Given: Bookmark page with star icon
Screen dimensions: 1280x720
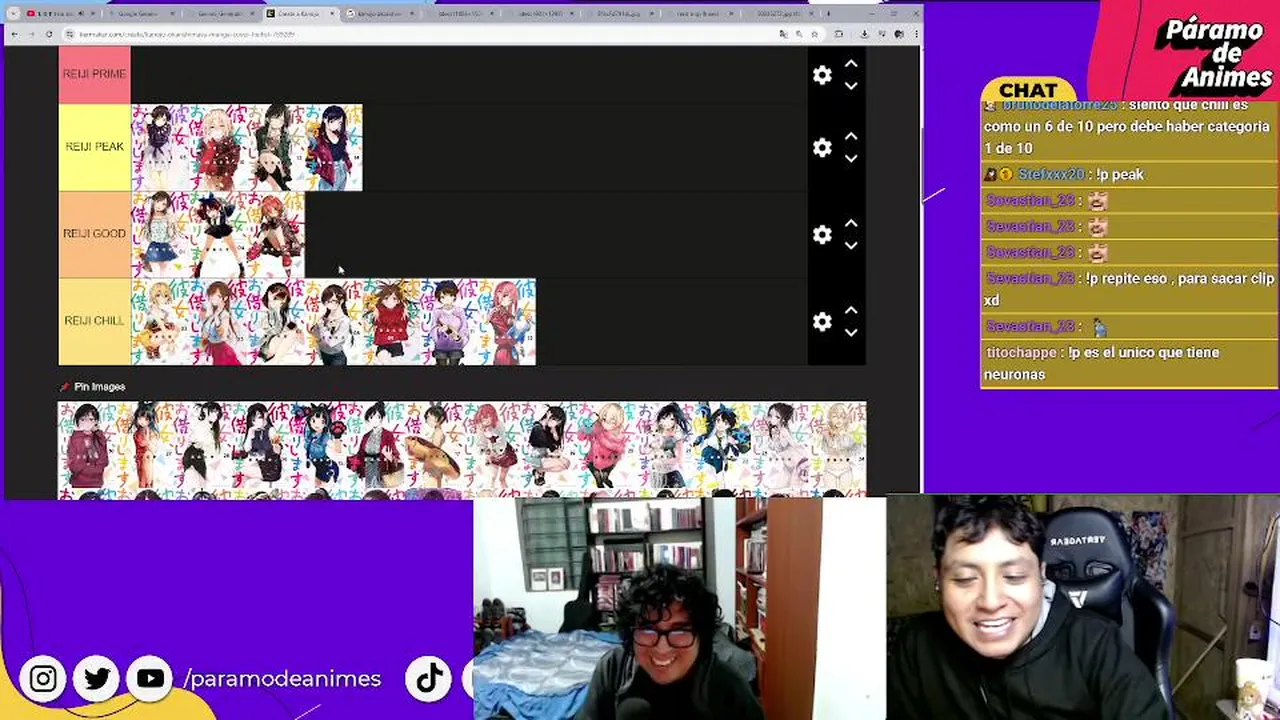Looking at the screenshot, I should [814, 34].
